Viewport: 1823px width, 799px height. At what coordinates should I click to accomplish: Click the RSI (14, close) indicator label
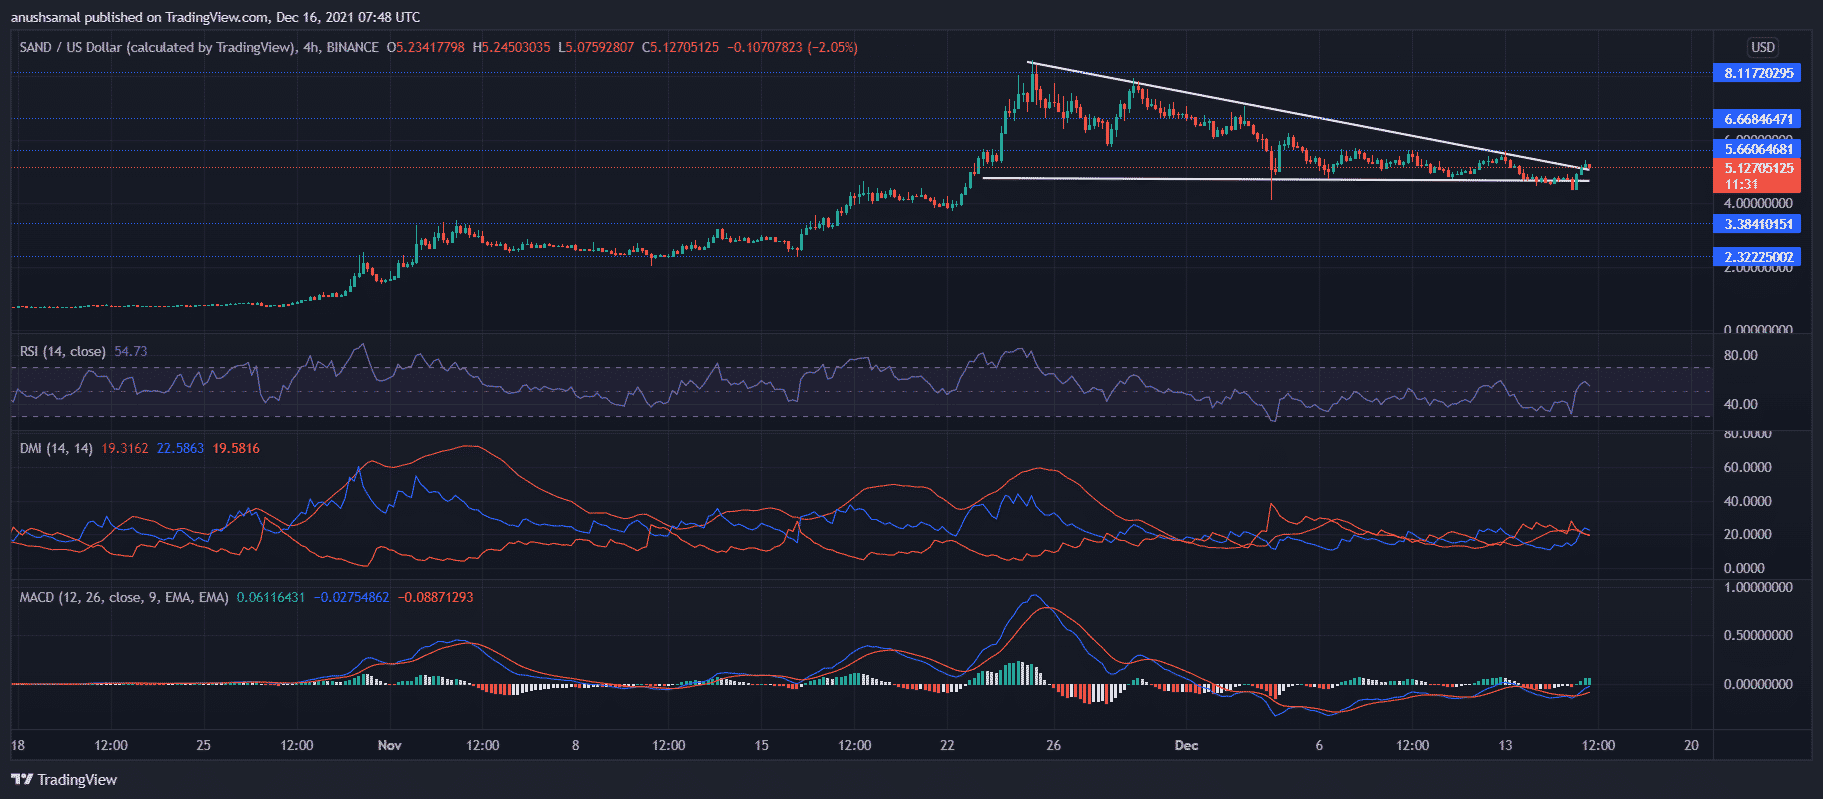[62, 351]
